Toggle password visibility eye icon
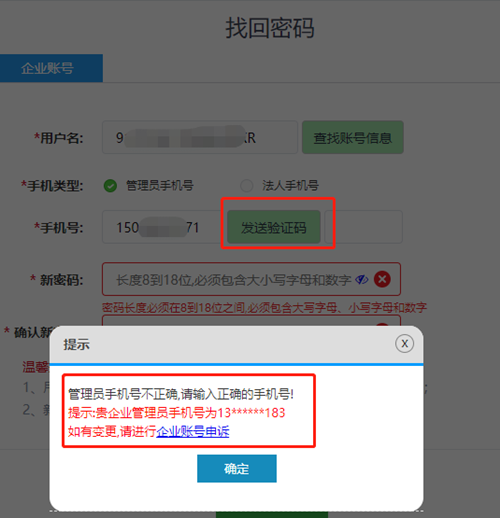 pos(362,279)
